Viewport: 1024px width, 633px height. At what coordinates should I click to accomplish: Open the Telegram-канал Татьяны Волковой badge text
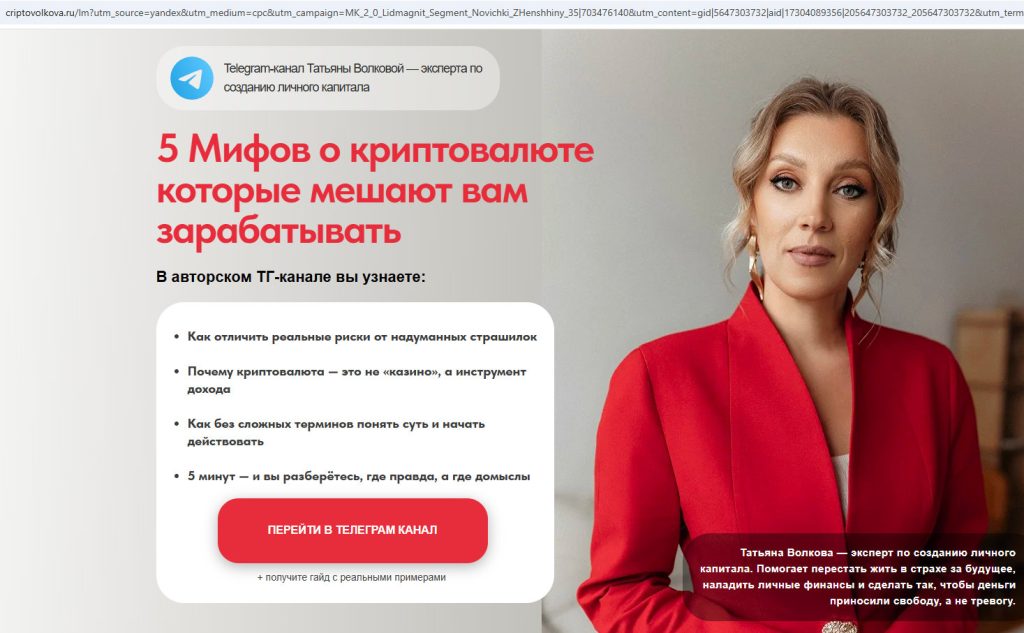[353, 78]
